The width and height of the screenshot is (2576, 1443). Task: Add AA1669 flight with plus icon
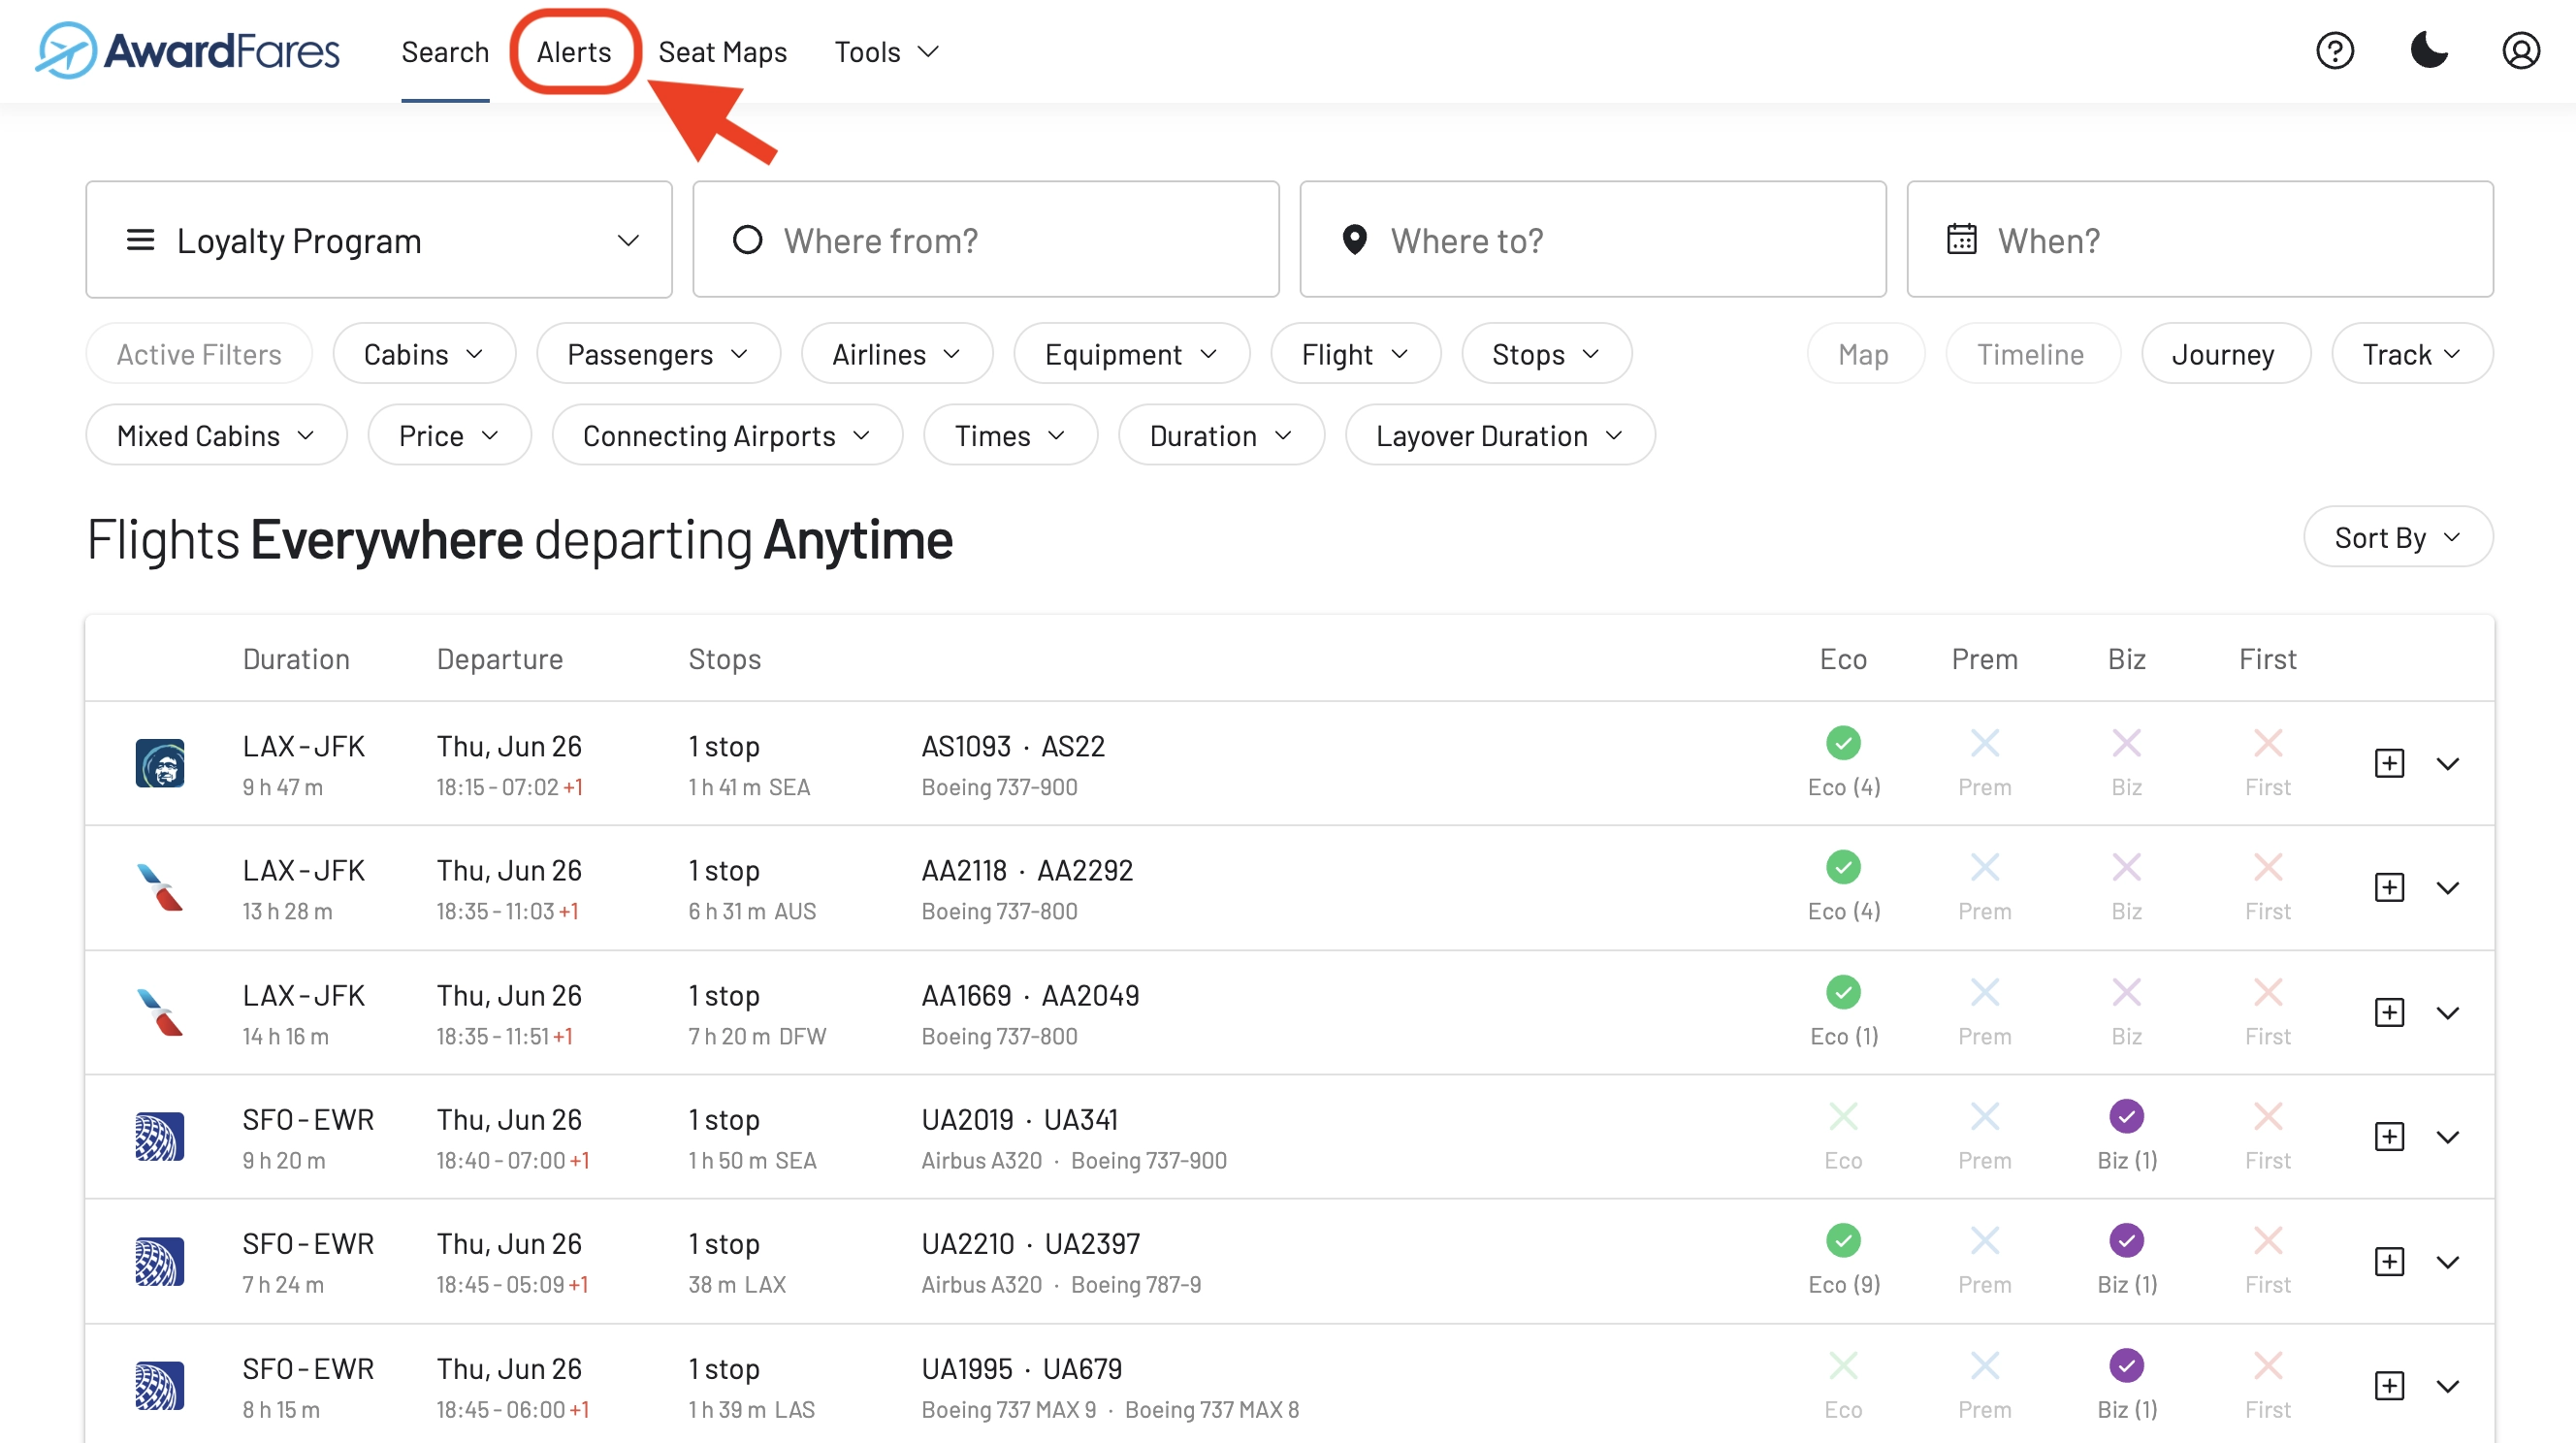tap(2389, 1012)
